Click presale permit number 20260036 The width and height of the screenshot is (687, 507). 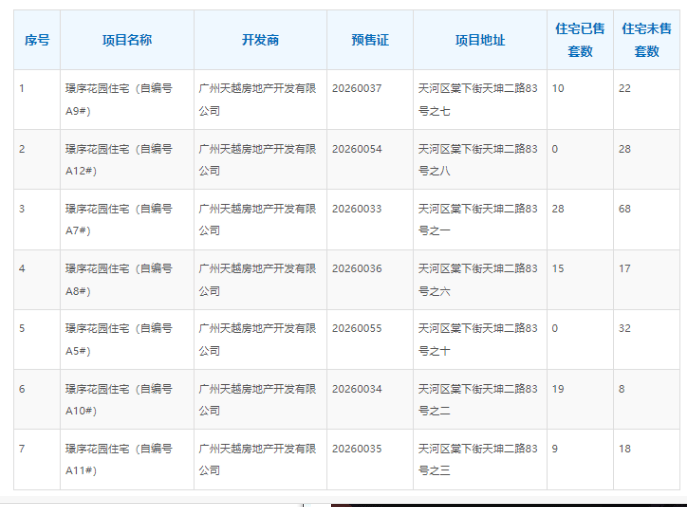(357, 269)
